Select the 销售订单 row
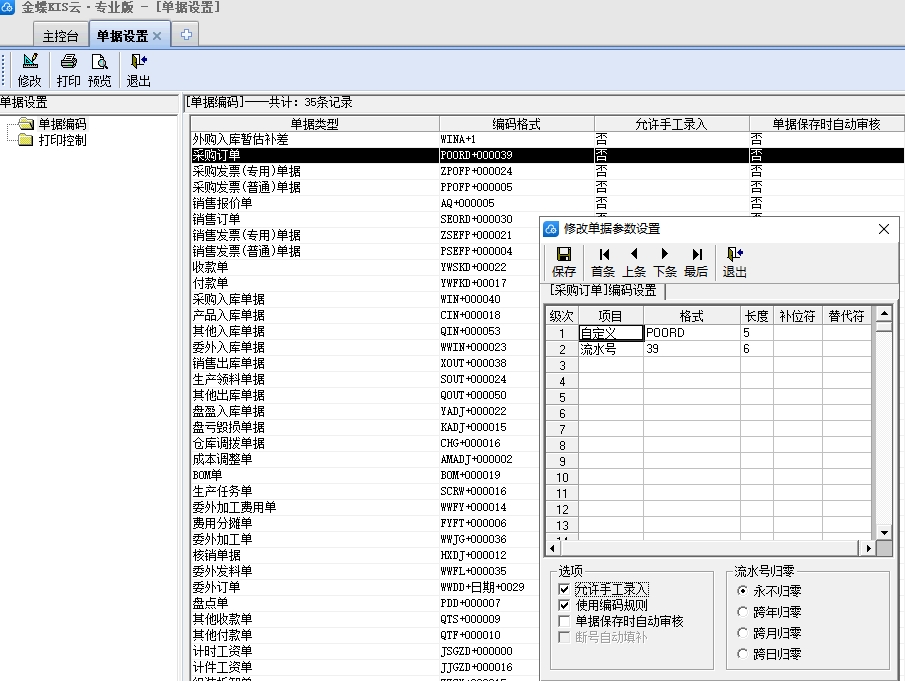The width and height of the screenshot is (905, 681). click(365, 219)
